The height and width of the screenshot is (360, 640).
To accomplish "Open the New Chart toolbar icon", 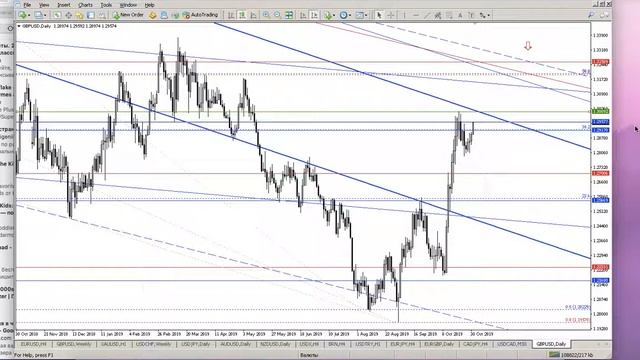I will point(22,15).
